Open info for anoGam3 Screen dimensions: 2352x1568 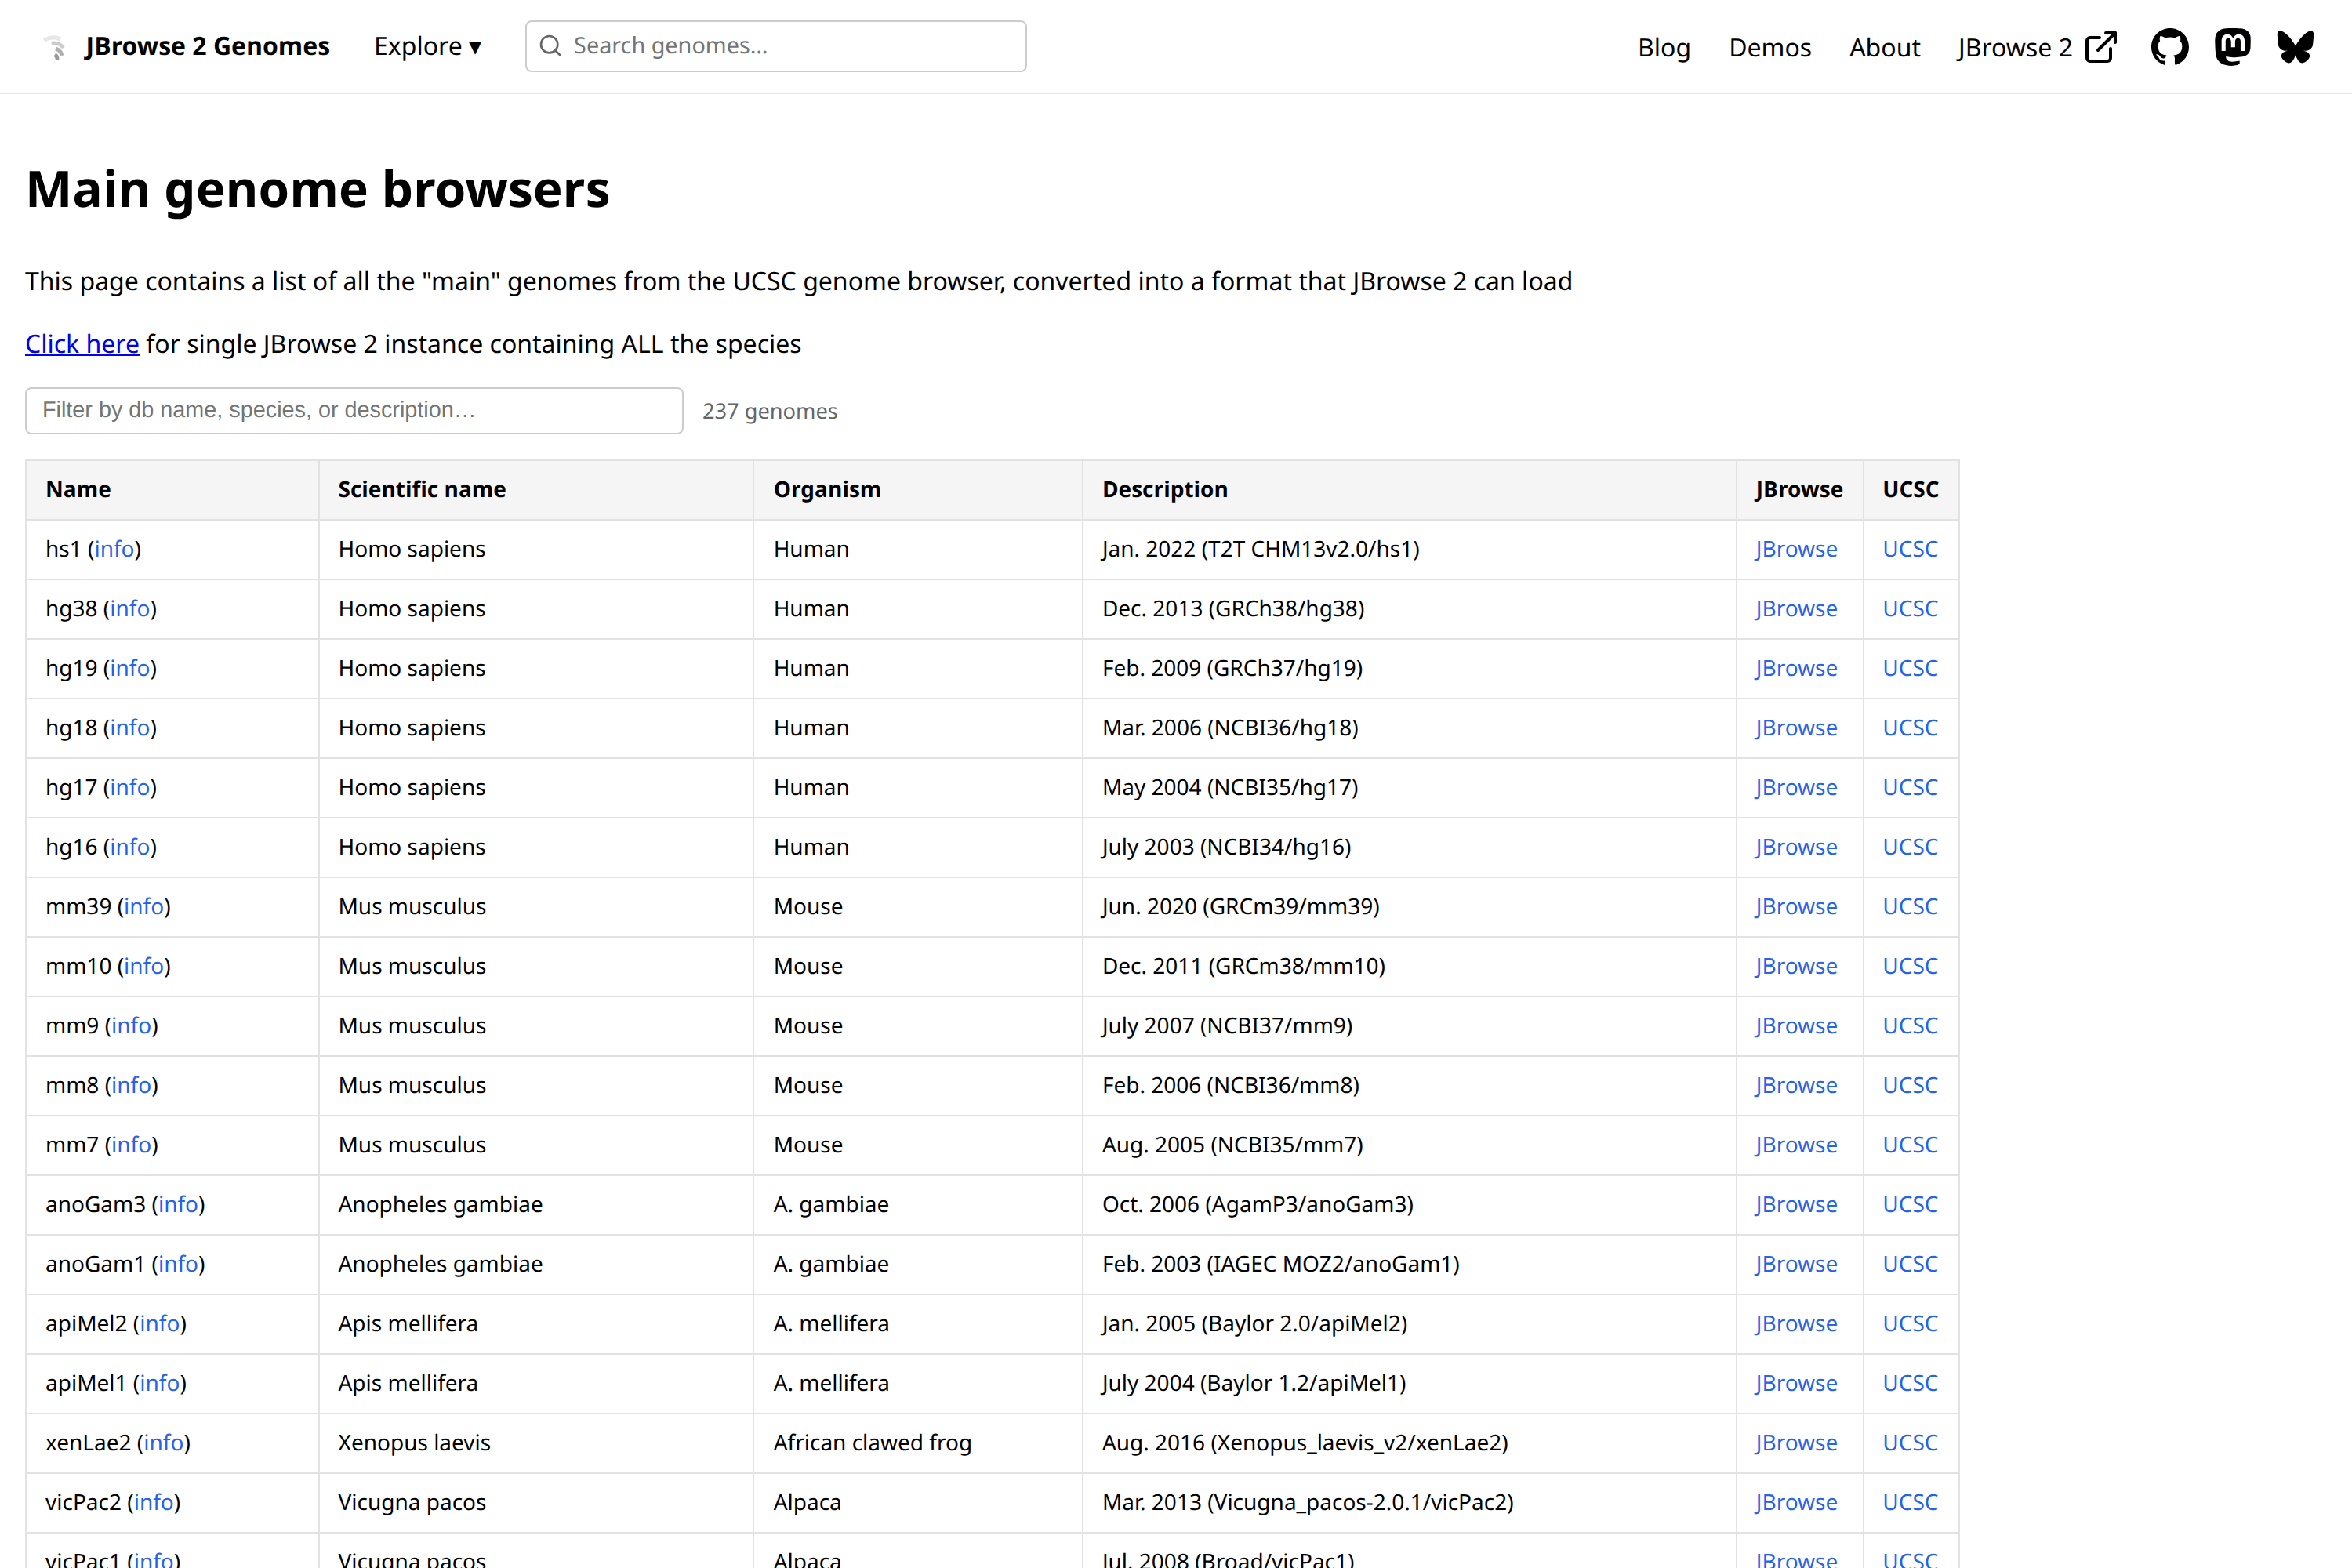pos(178,1205)
